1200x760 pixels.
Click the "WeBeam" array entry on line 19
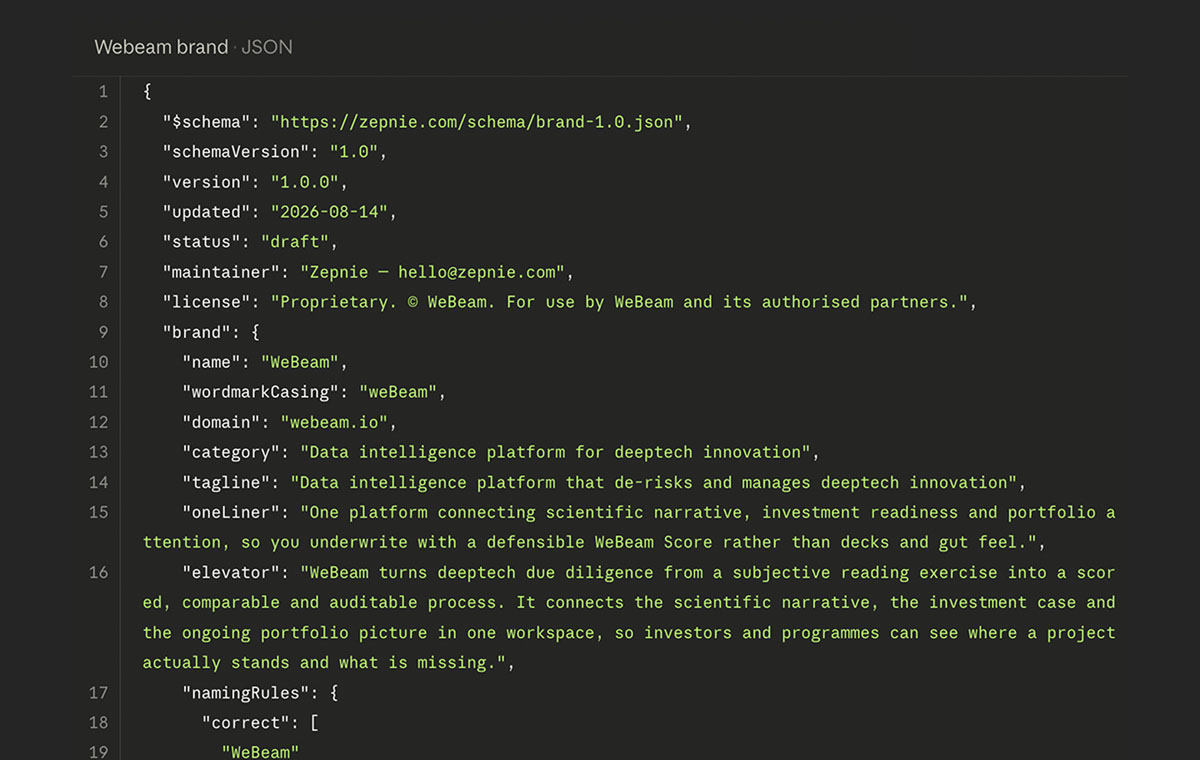click(261, 752)
